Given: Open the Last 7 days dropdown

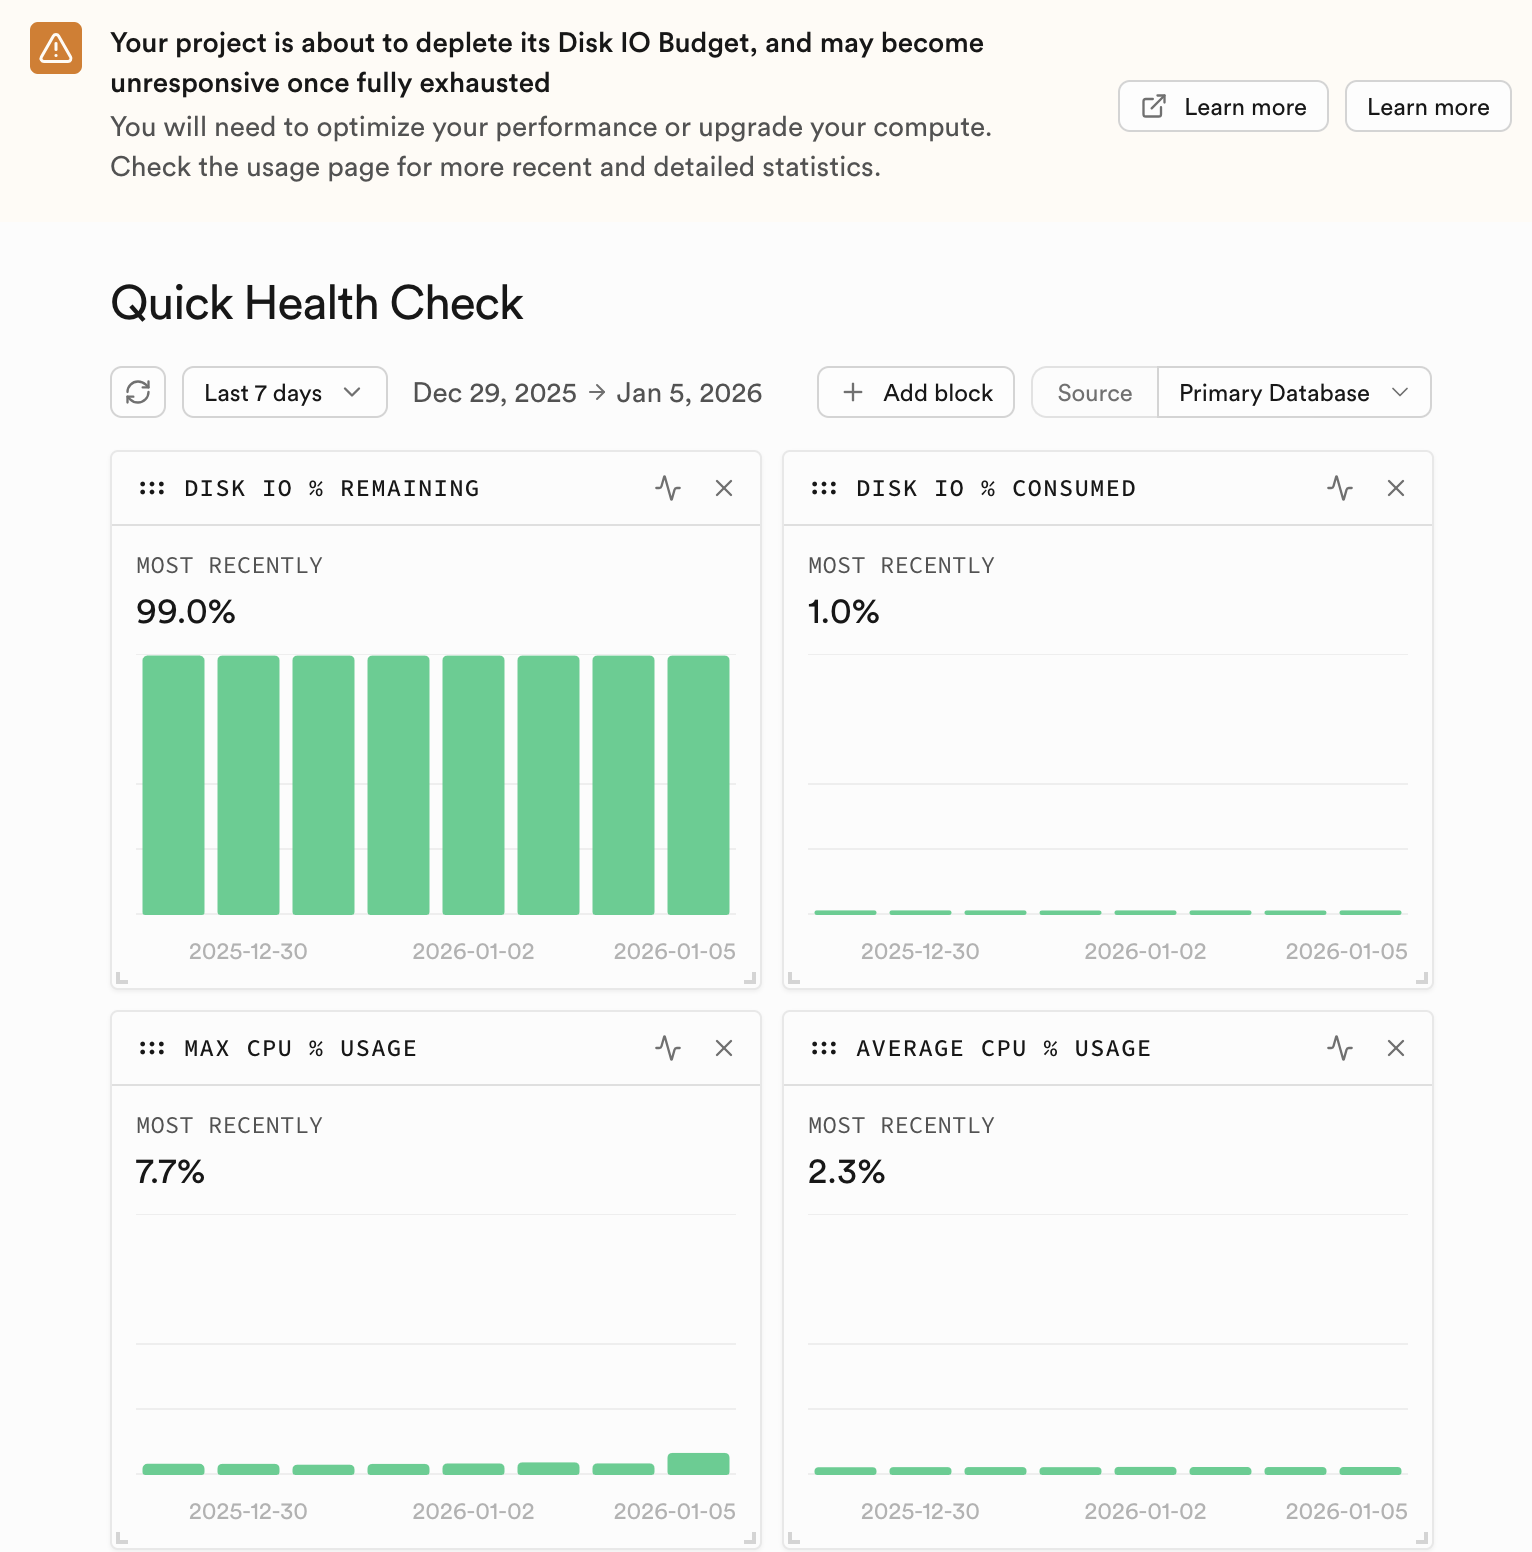Looking at the screenshot, I should pyautogui.click(x=284, y=392).
